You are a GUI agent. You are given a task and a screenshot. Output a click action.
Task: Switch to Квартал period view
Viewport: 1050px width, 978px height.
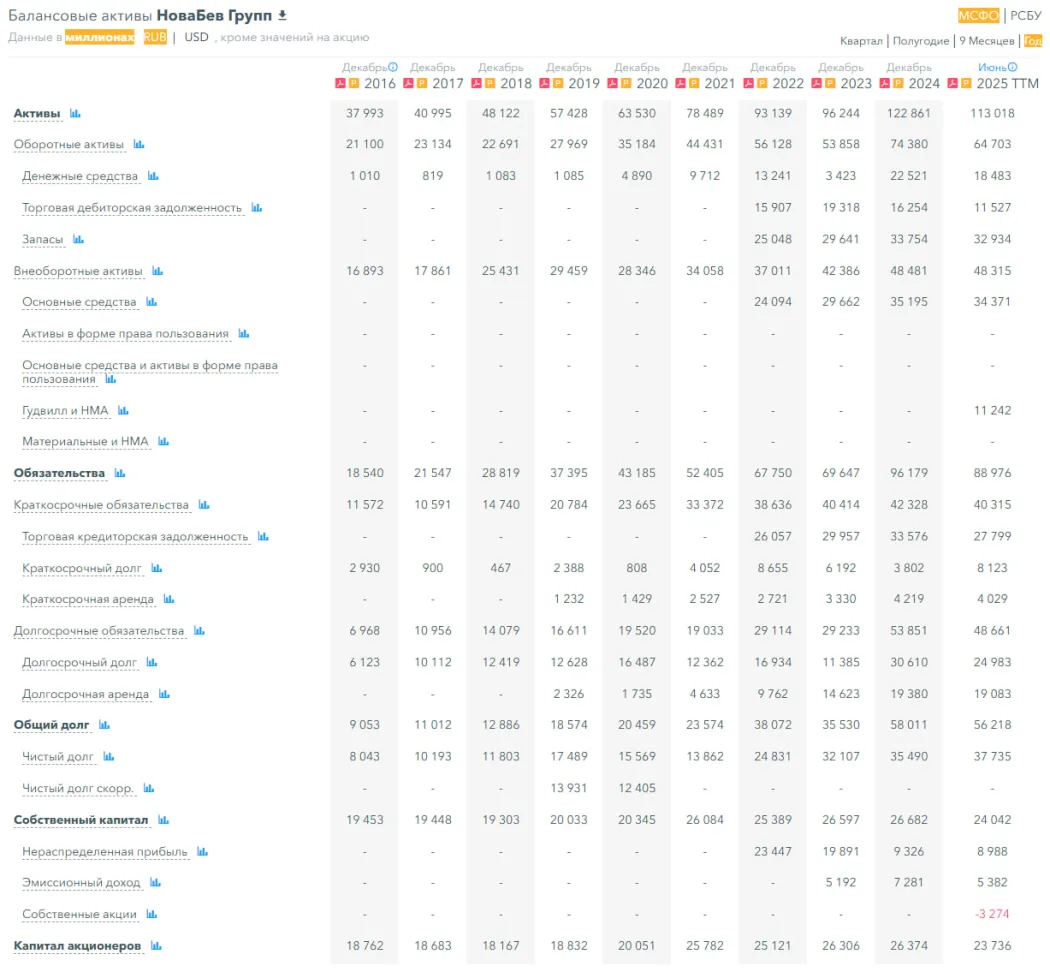861,41
